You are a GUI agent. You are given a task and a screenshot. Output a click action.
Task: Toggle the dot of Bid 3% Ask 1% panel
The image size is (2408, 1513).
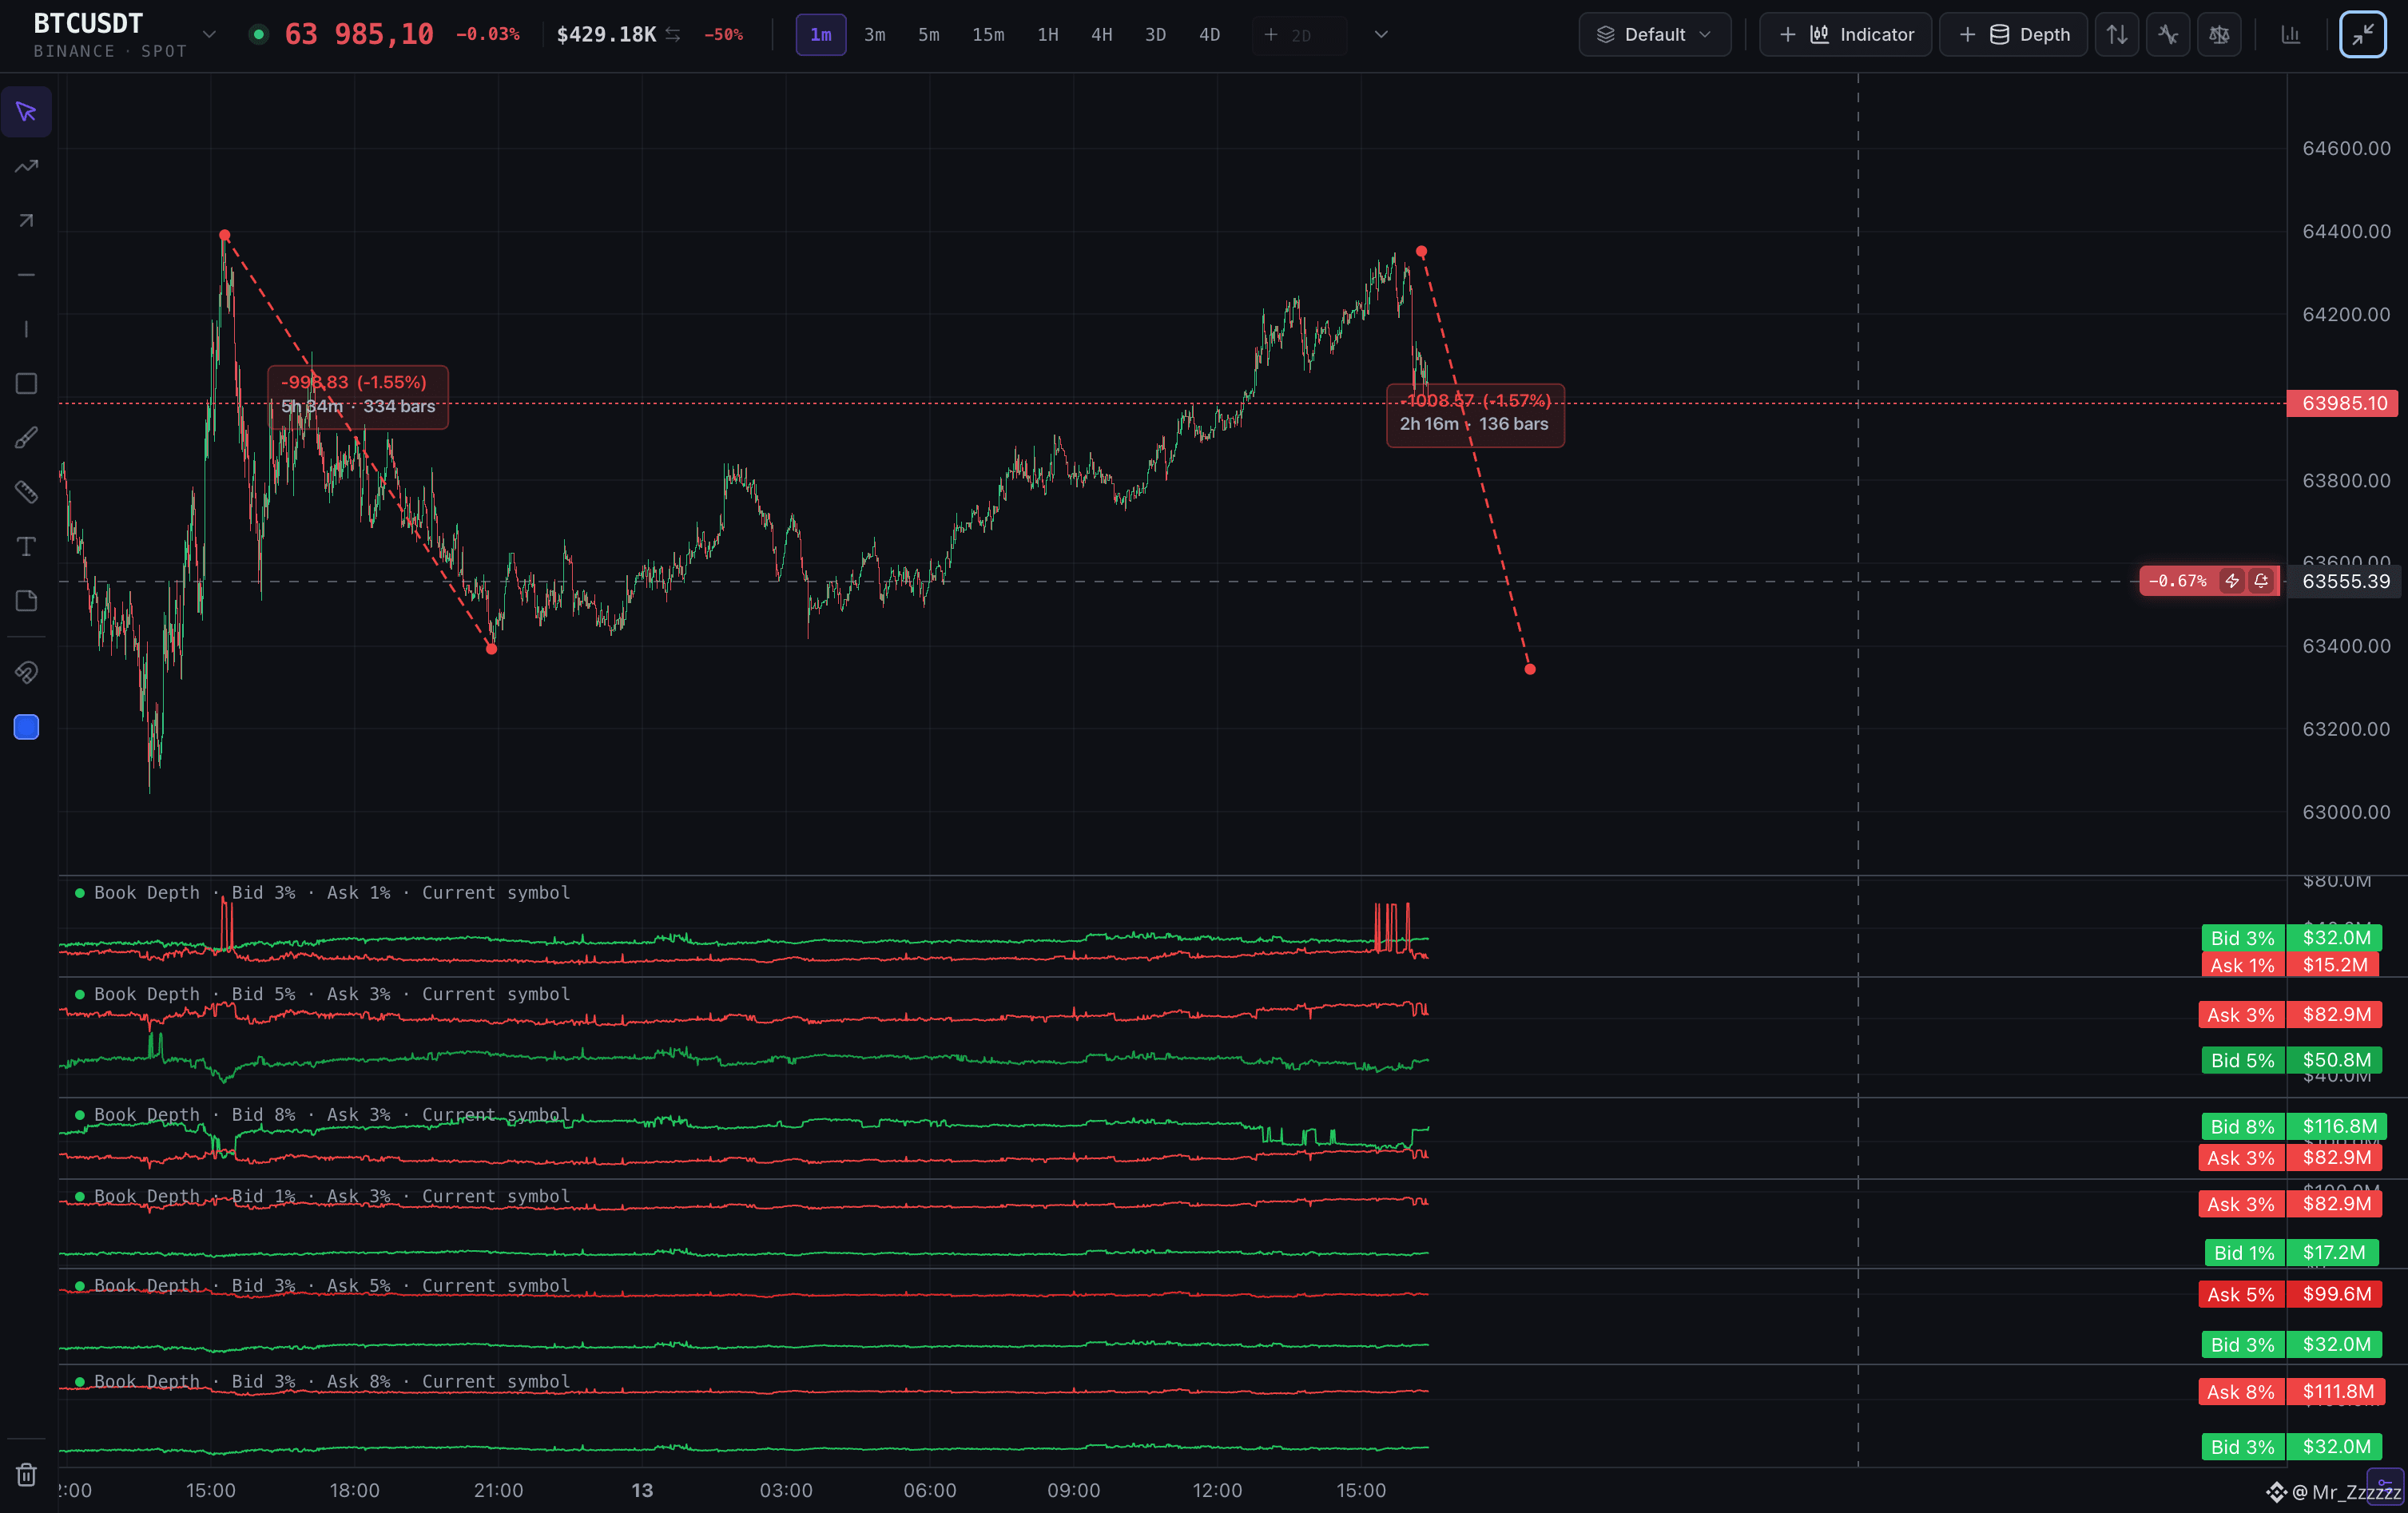[x=80, y=892]
